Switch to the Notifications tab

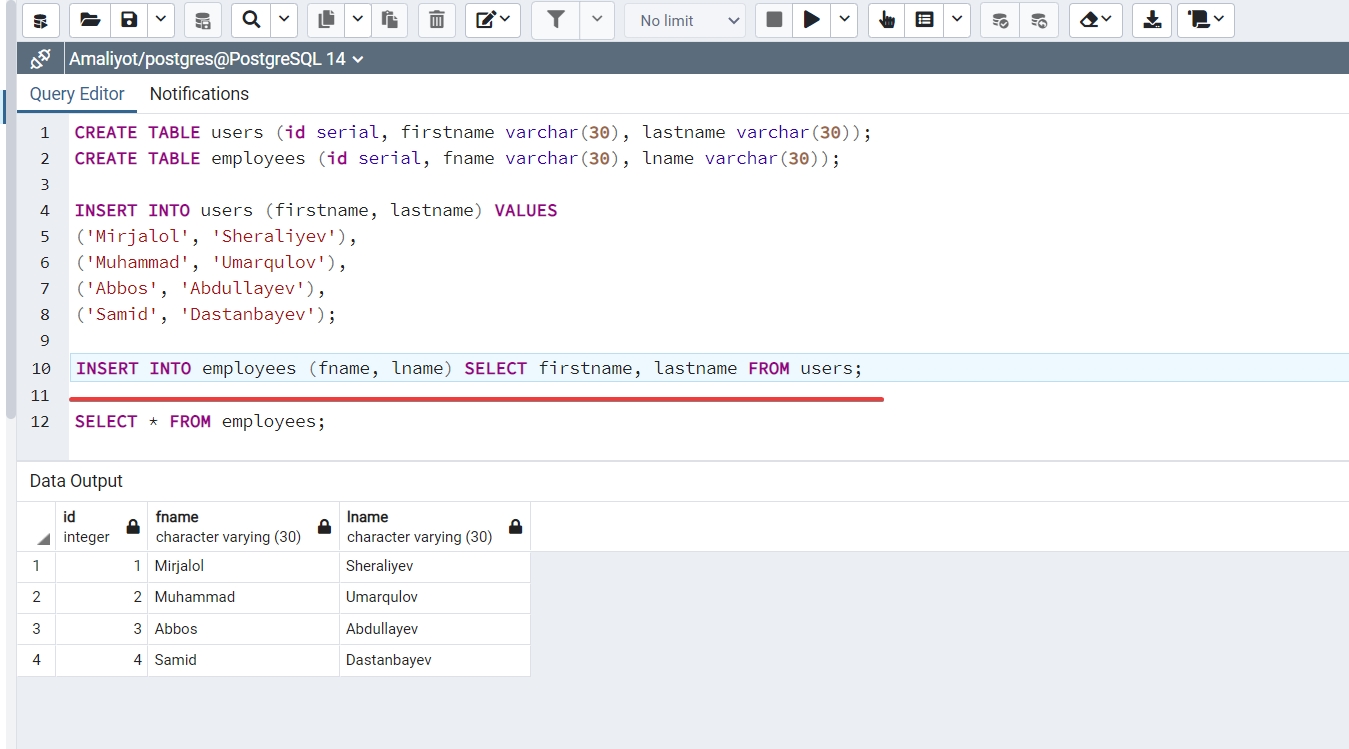pyautogui.click(x=199, y=94)
